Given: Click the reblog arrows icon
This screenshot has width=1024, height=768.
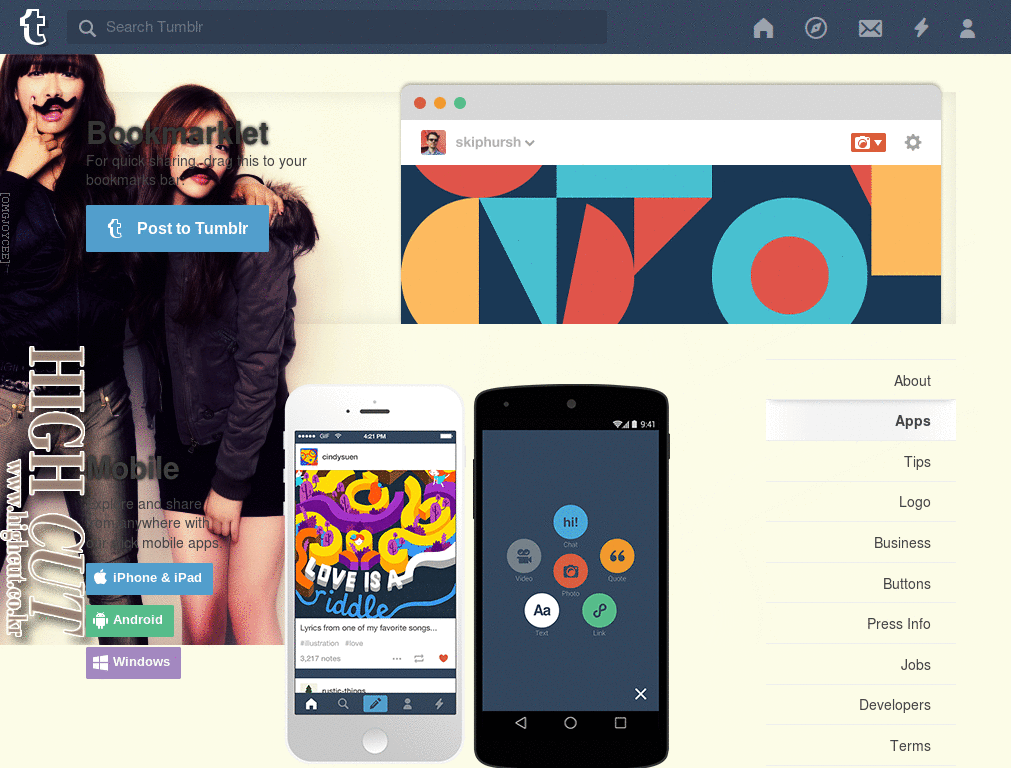Looking at the screenshot, I should (x=419, y=658).
